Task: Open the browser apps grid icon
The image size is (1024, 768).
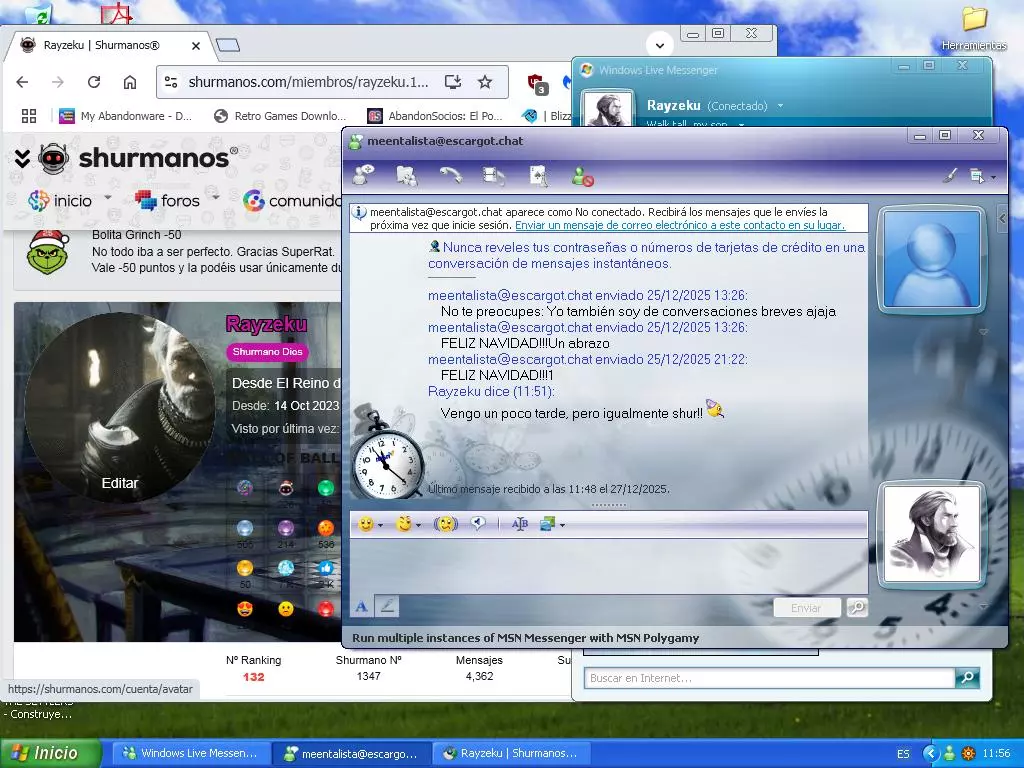Action: click(29, 116)
